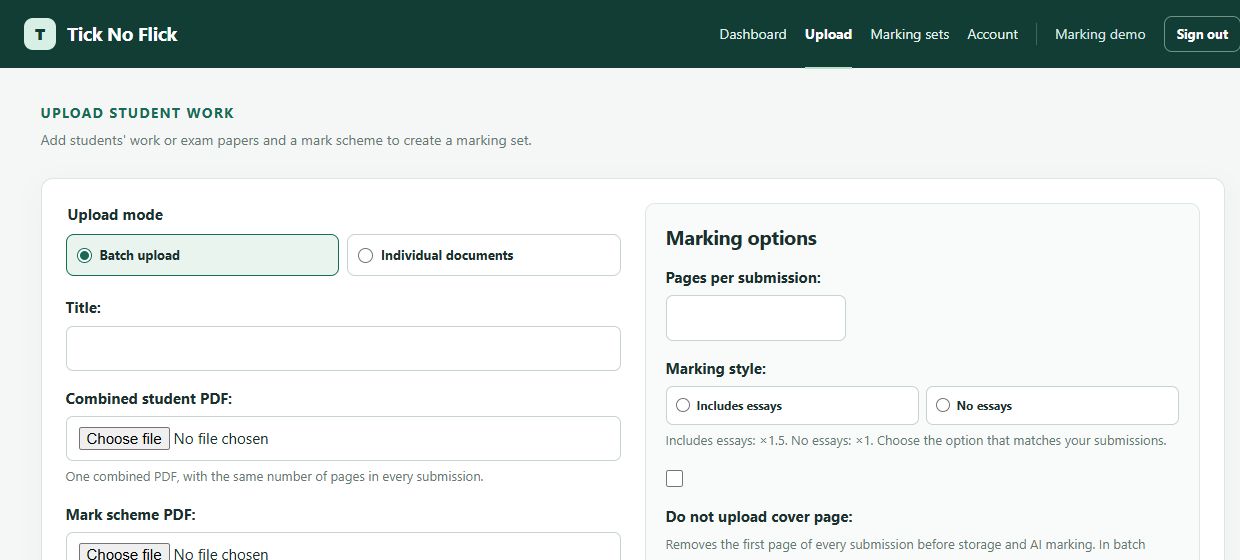
Task: Click the Tick No Flick logo icon
Action: point(40,34)
